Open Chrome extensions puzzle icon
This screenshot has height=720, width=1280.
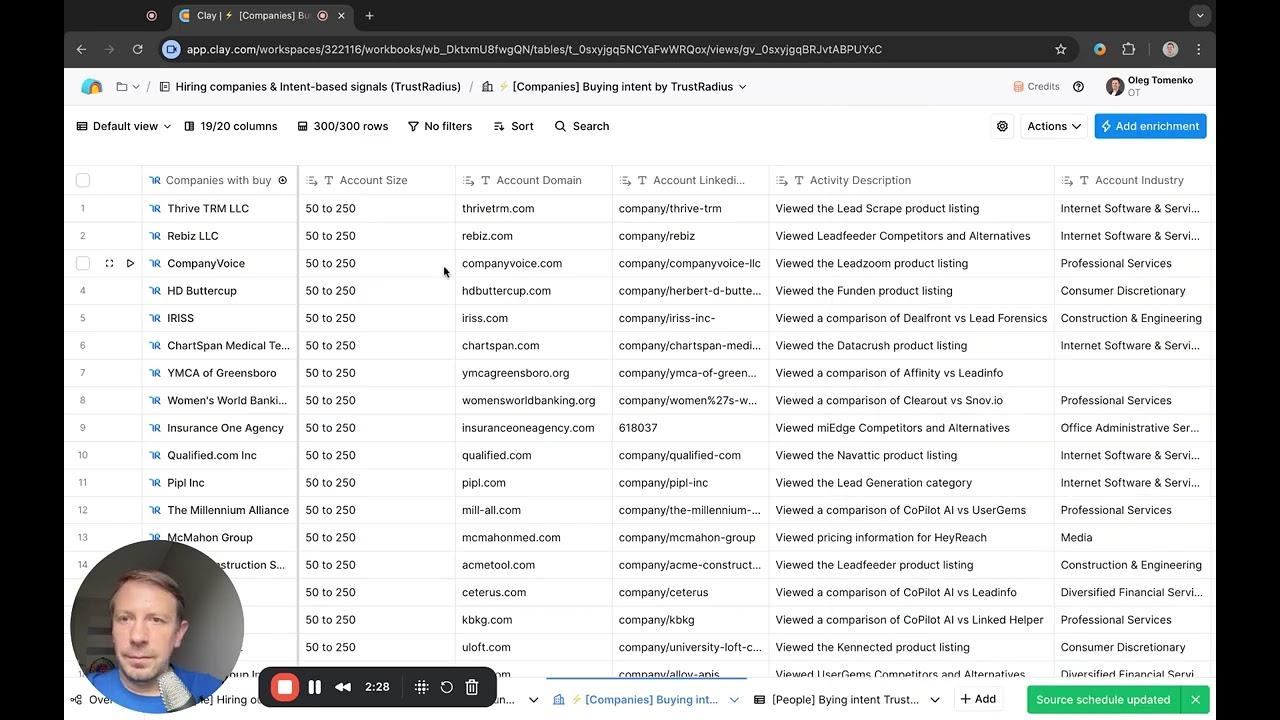[x=1129, y=49]
